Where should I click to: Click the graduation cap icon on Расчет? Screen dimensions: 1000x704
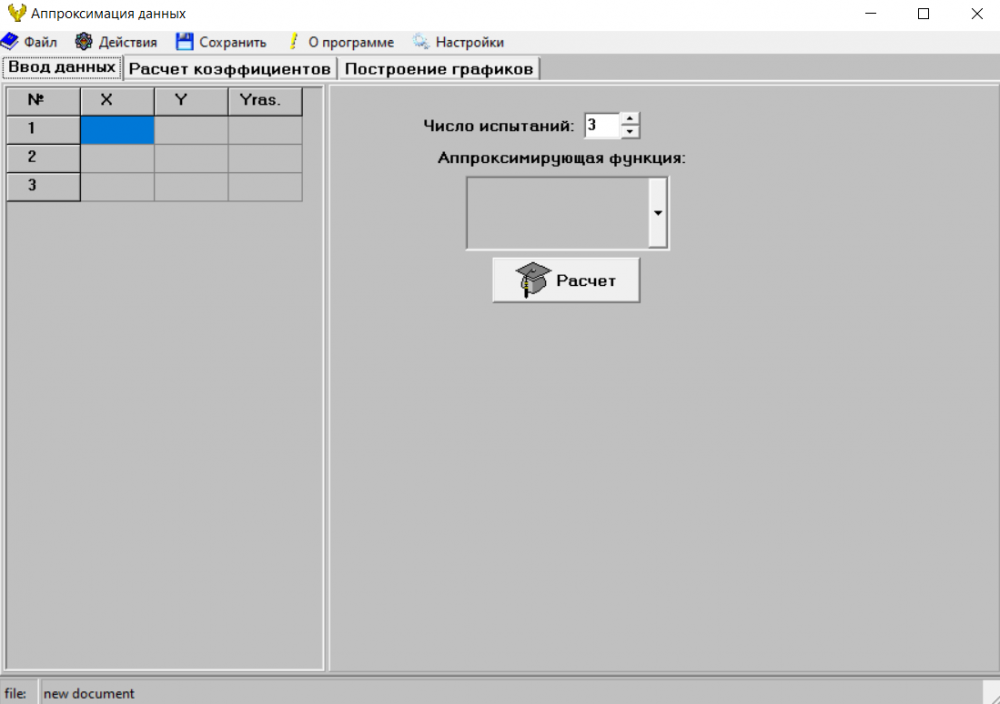[533, 280]
